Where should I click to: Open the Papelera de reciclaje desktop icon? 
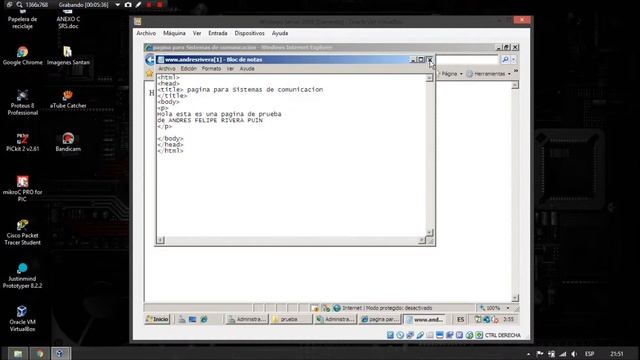click(x=22, y=20)
